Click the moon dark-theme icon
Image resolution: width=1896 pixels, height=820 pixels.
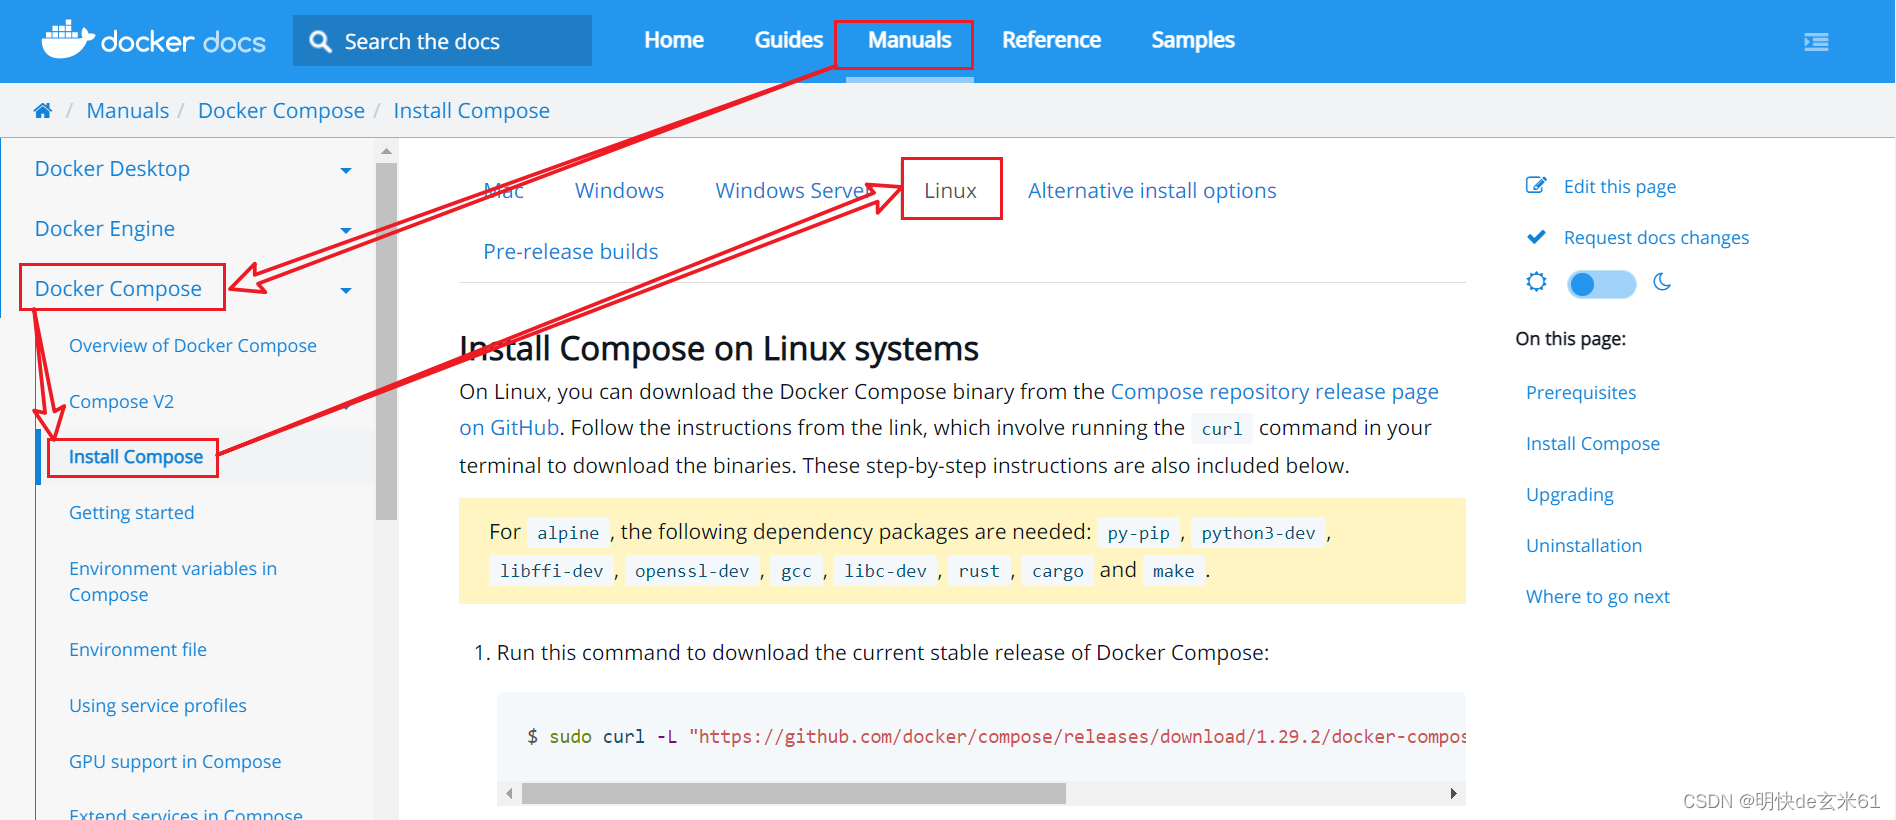click(x=1662, y=282)
